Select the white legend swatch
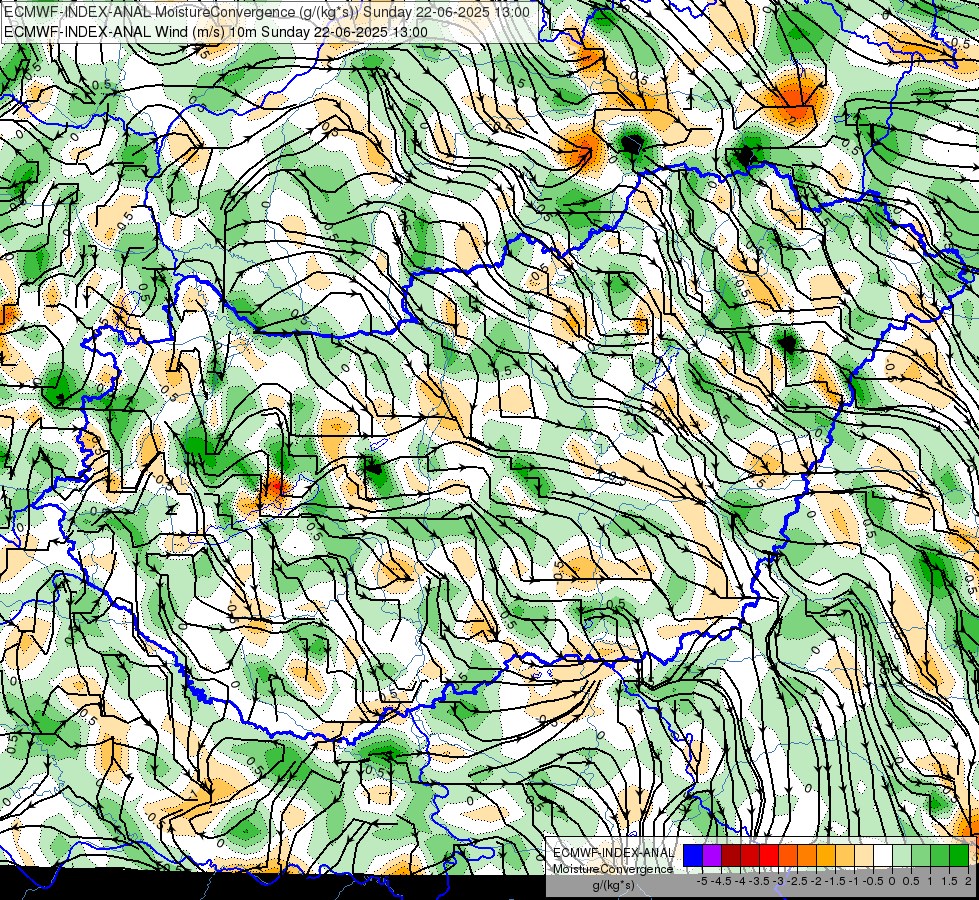The height and width of the screenshot is (900, 979). click(882, 856)
